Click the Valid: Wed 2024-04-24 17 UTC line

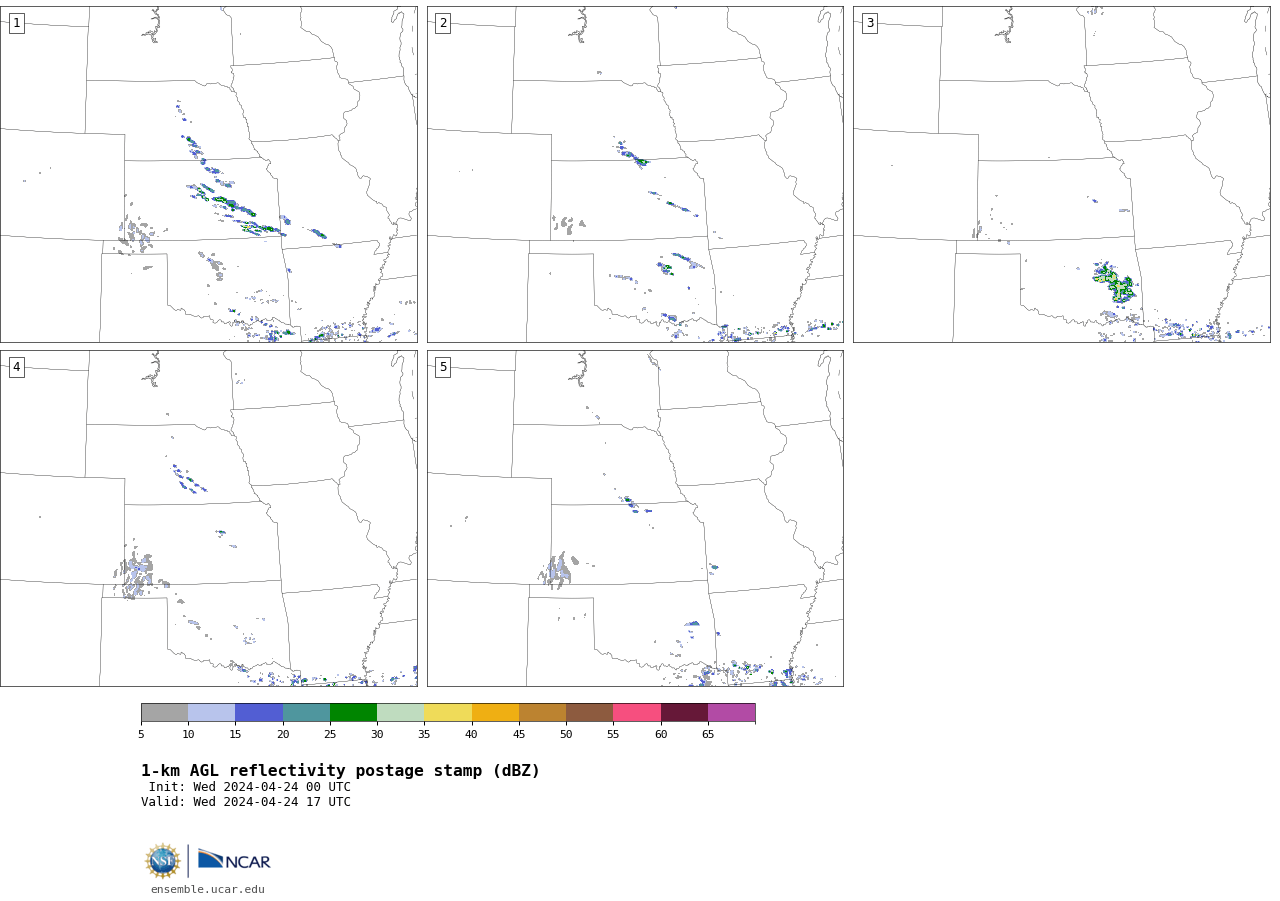pyautogui.click(x=246, y=802)
